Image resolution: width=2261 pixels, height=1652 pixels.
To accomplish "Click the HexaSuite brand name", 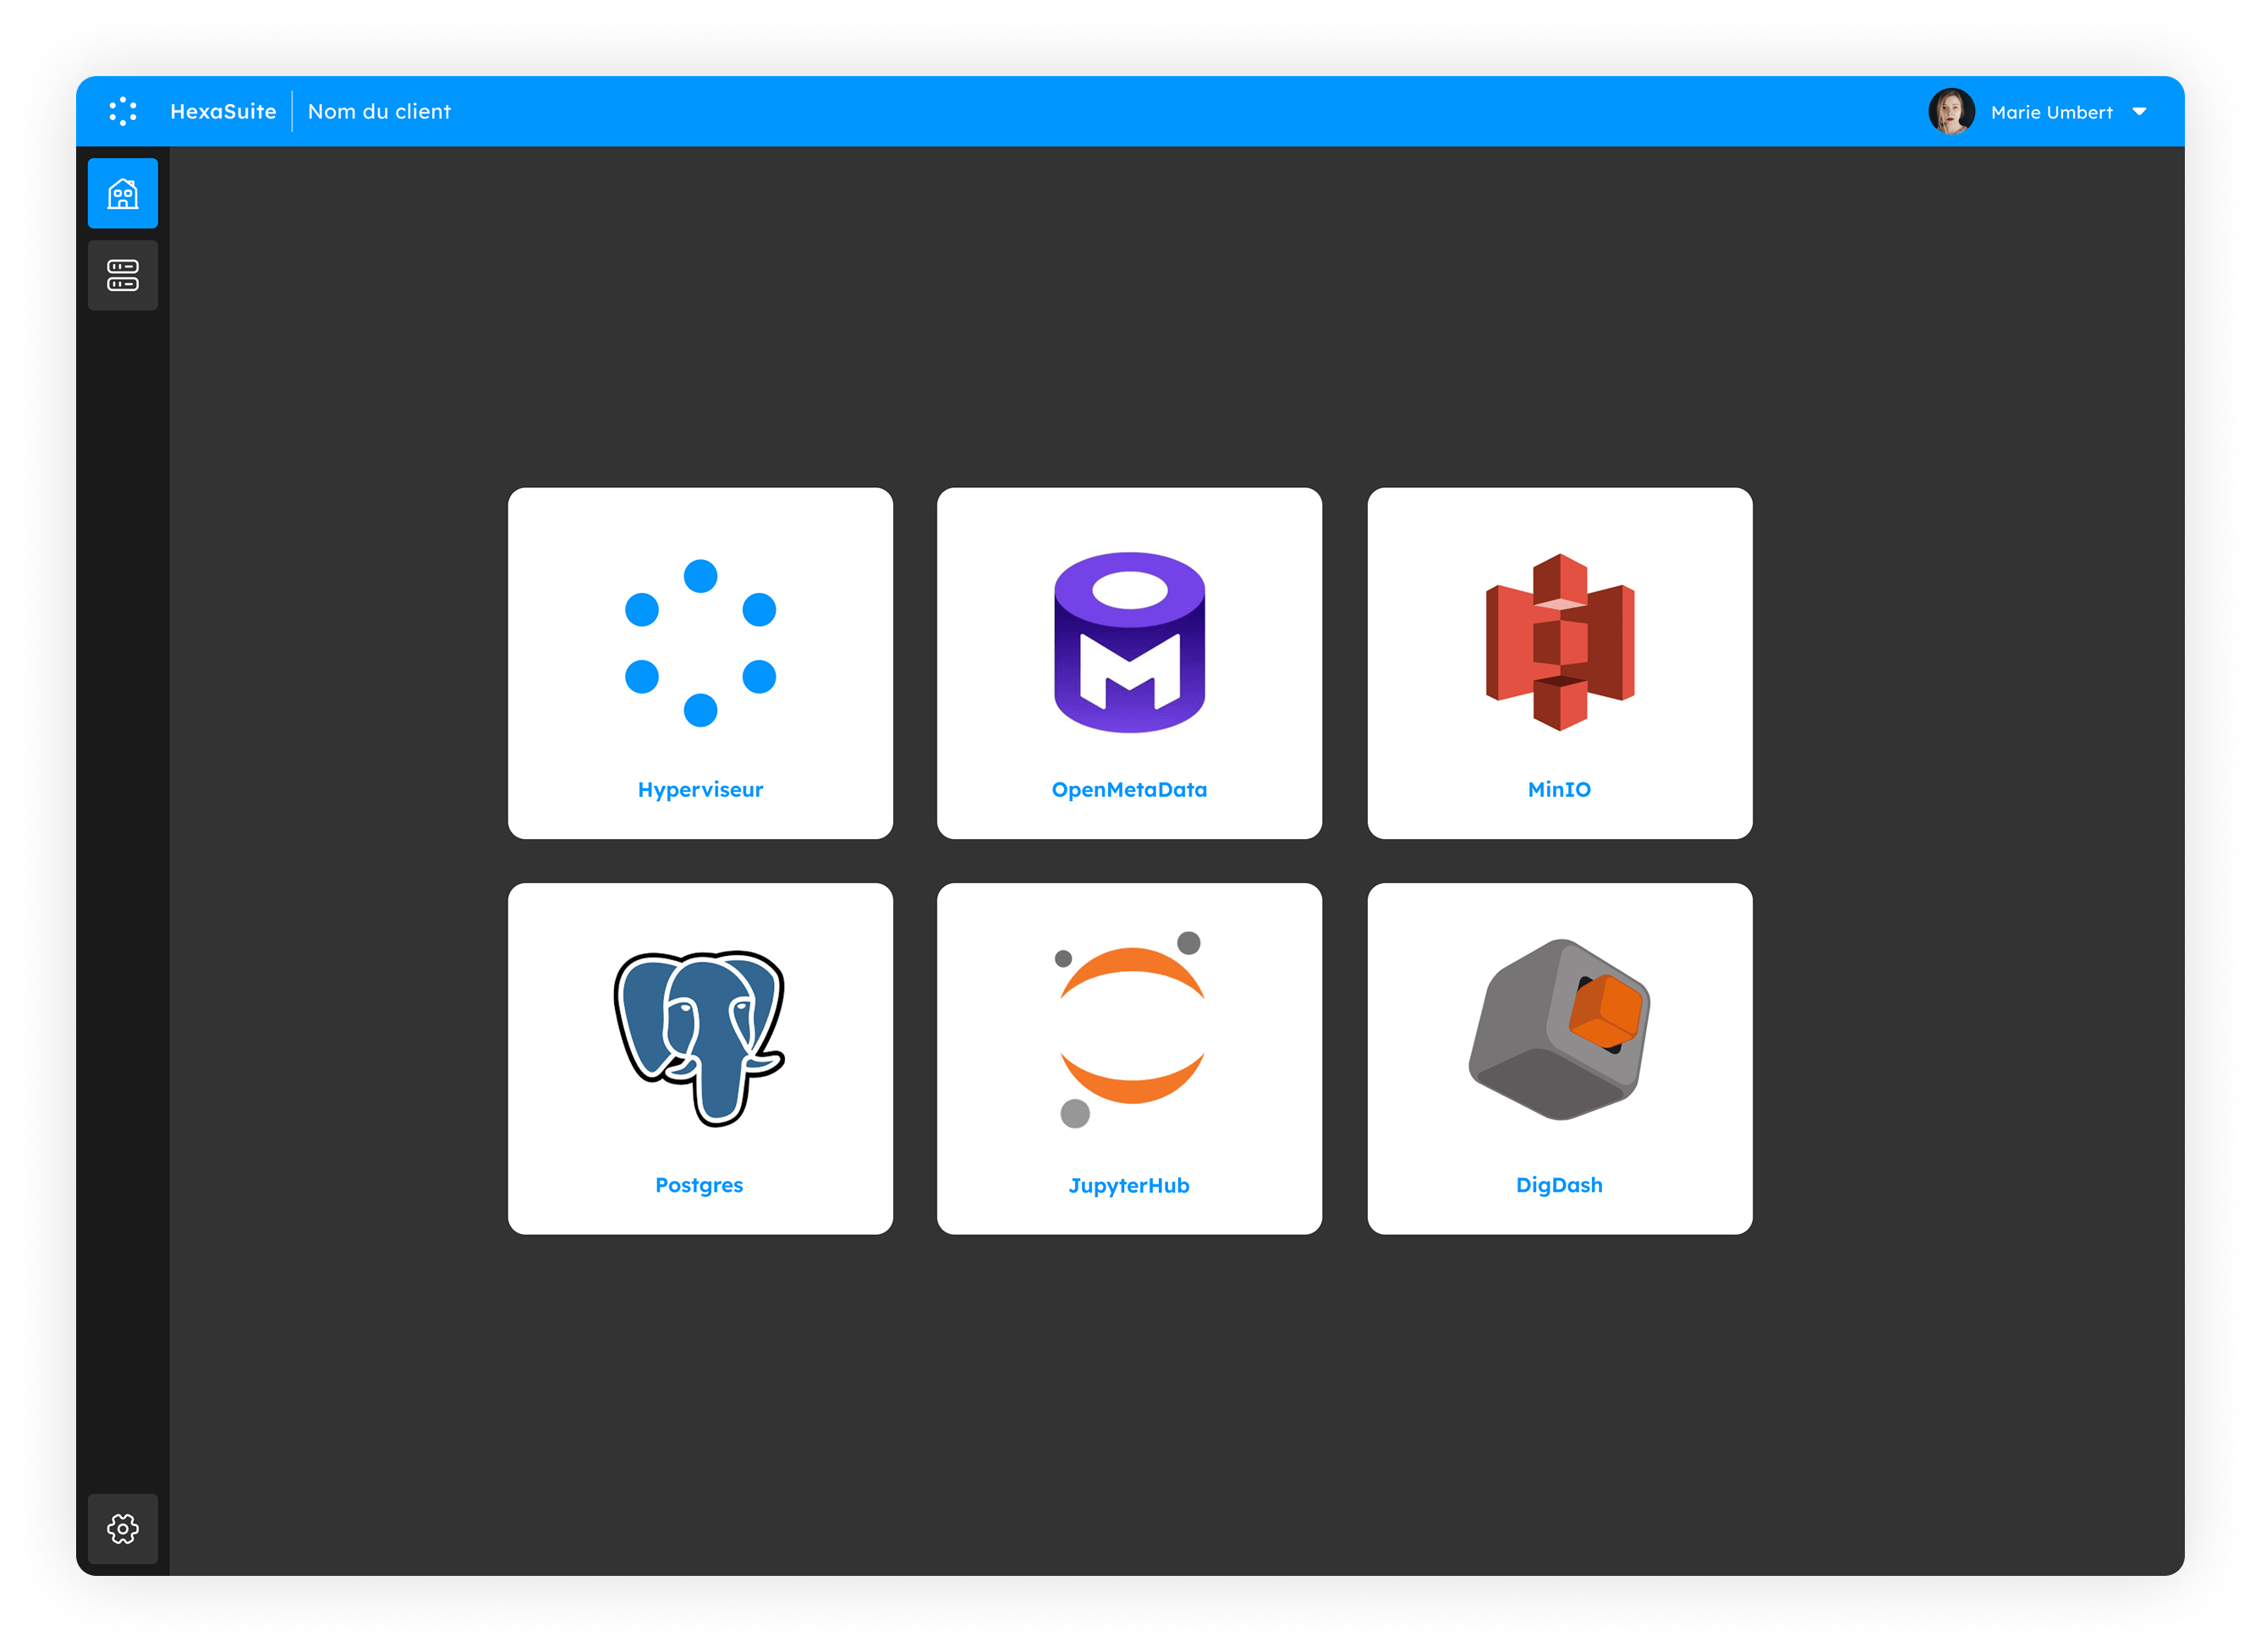I will (223, 111).
